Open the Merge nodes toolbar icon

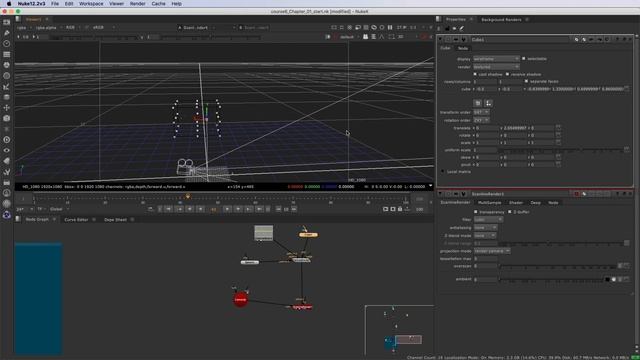point(7,97)
